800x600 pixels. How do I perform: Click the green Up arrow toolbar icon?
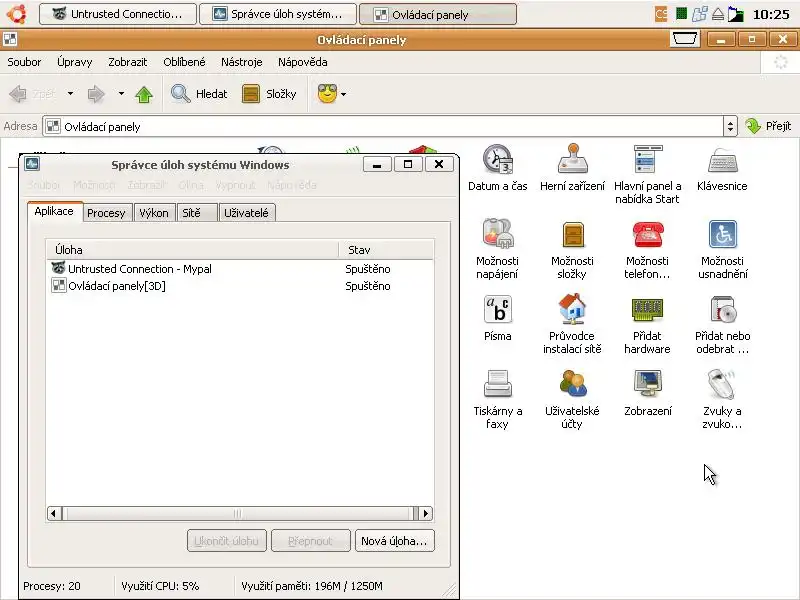tap(144, 94)
